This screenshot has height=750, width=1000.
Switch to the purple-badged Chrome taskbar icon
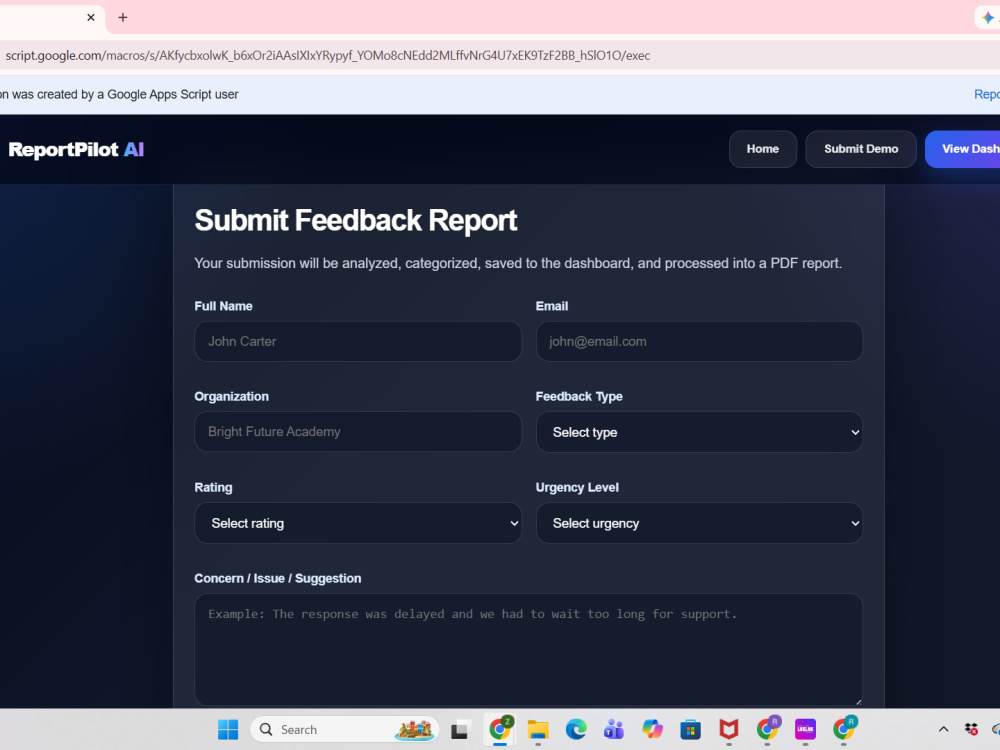pos(768,729)
